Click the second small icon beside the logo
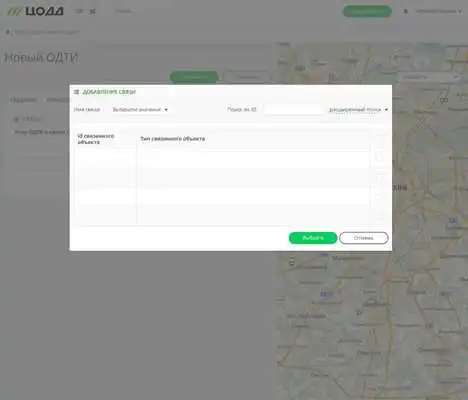This screenshot has width=468, height=400. [x=92, y=11]
